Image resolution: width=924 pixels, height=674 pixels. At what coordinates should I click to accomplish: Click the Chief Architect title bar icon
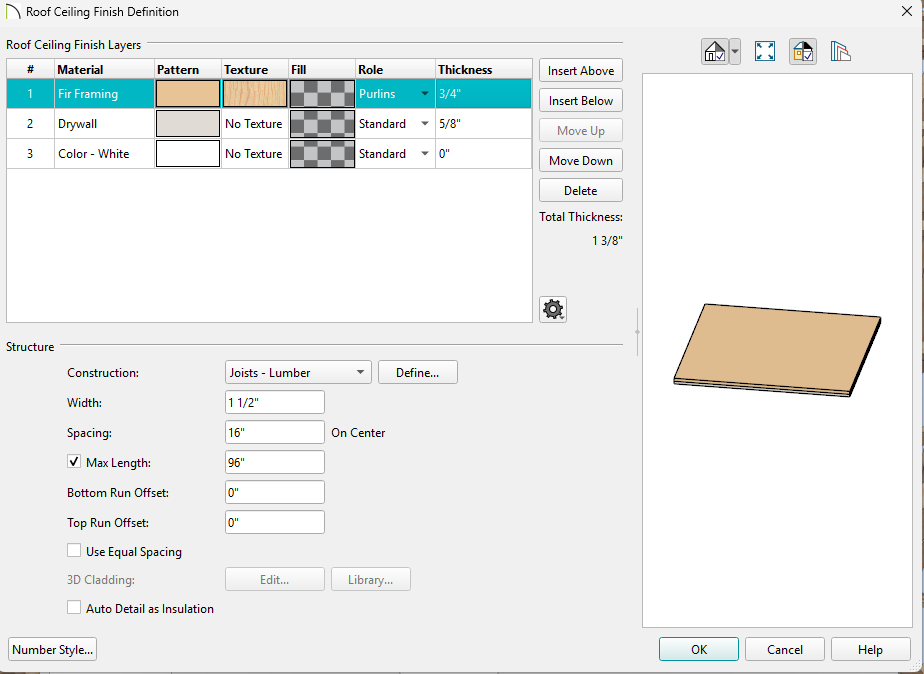[13, 12]
